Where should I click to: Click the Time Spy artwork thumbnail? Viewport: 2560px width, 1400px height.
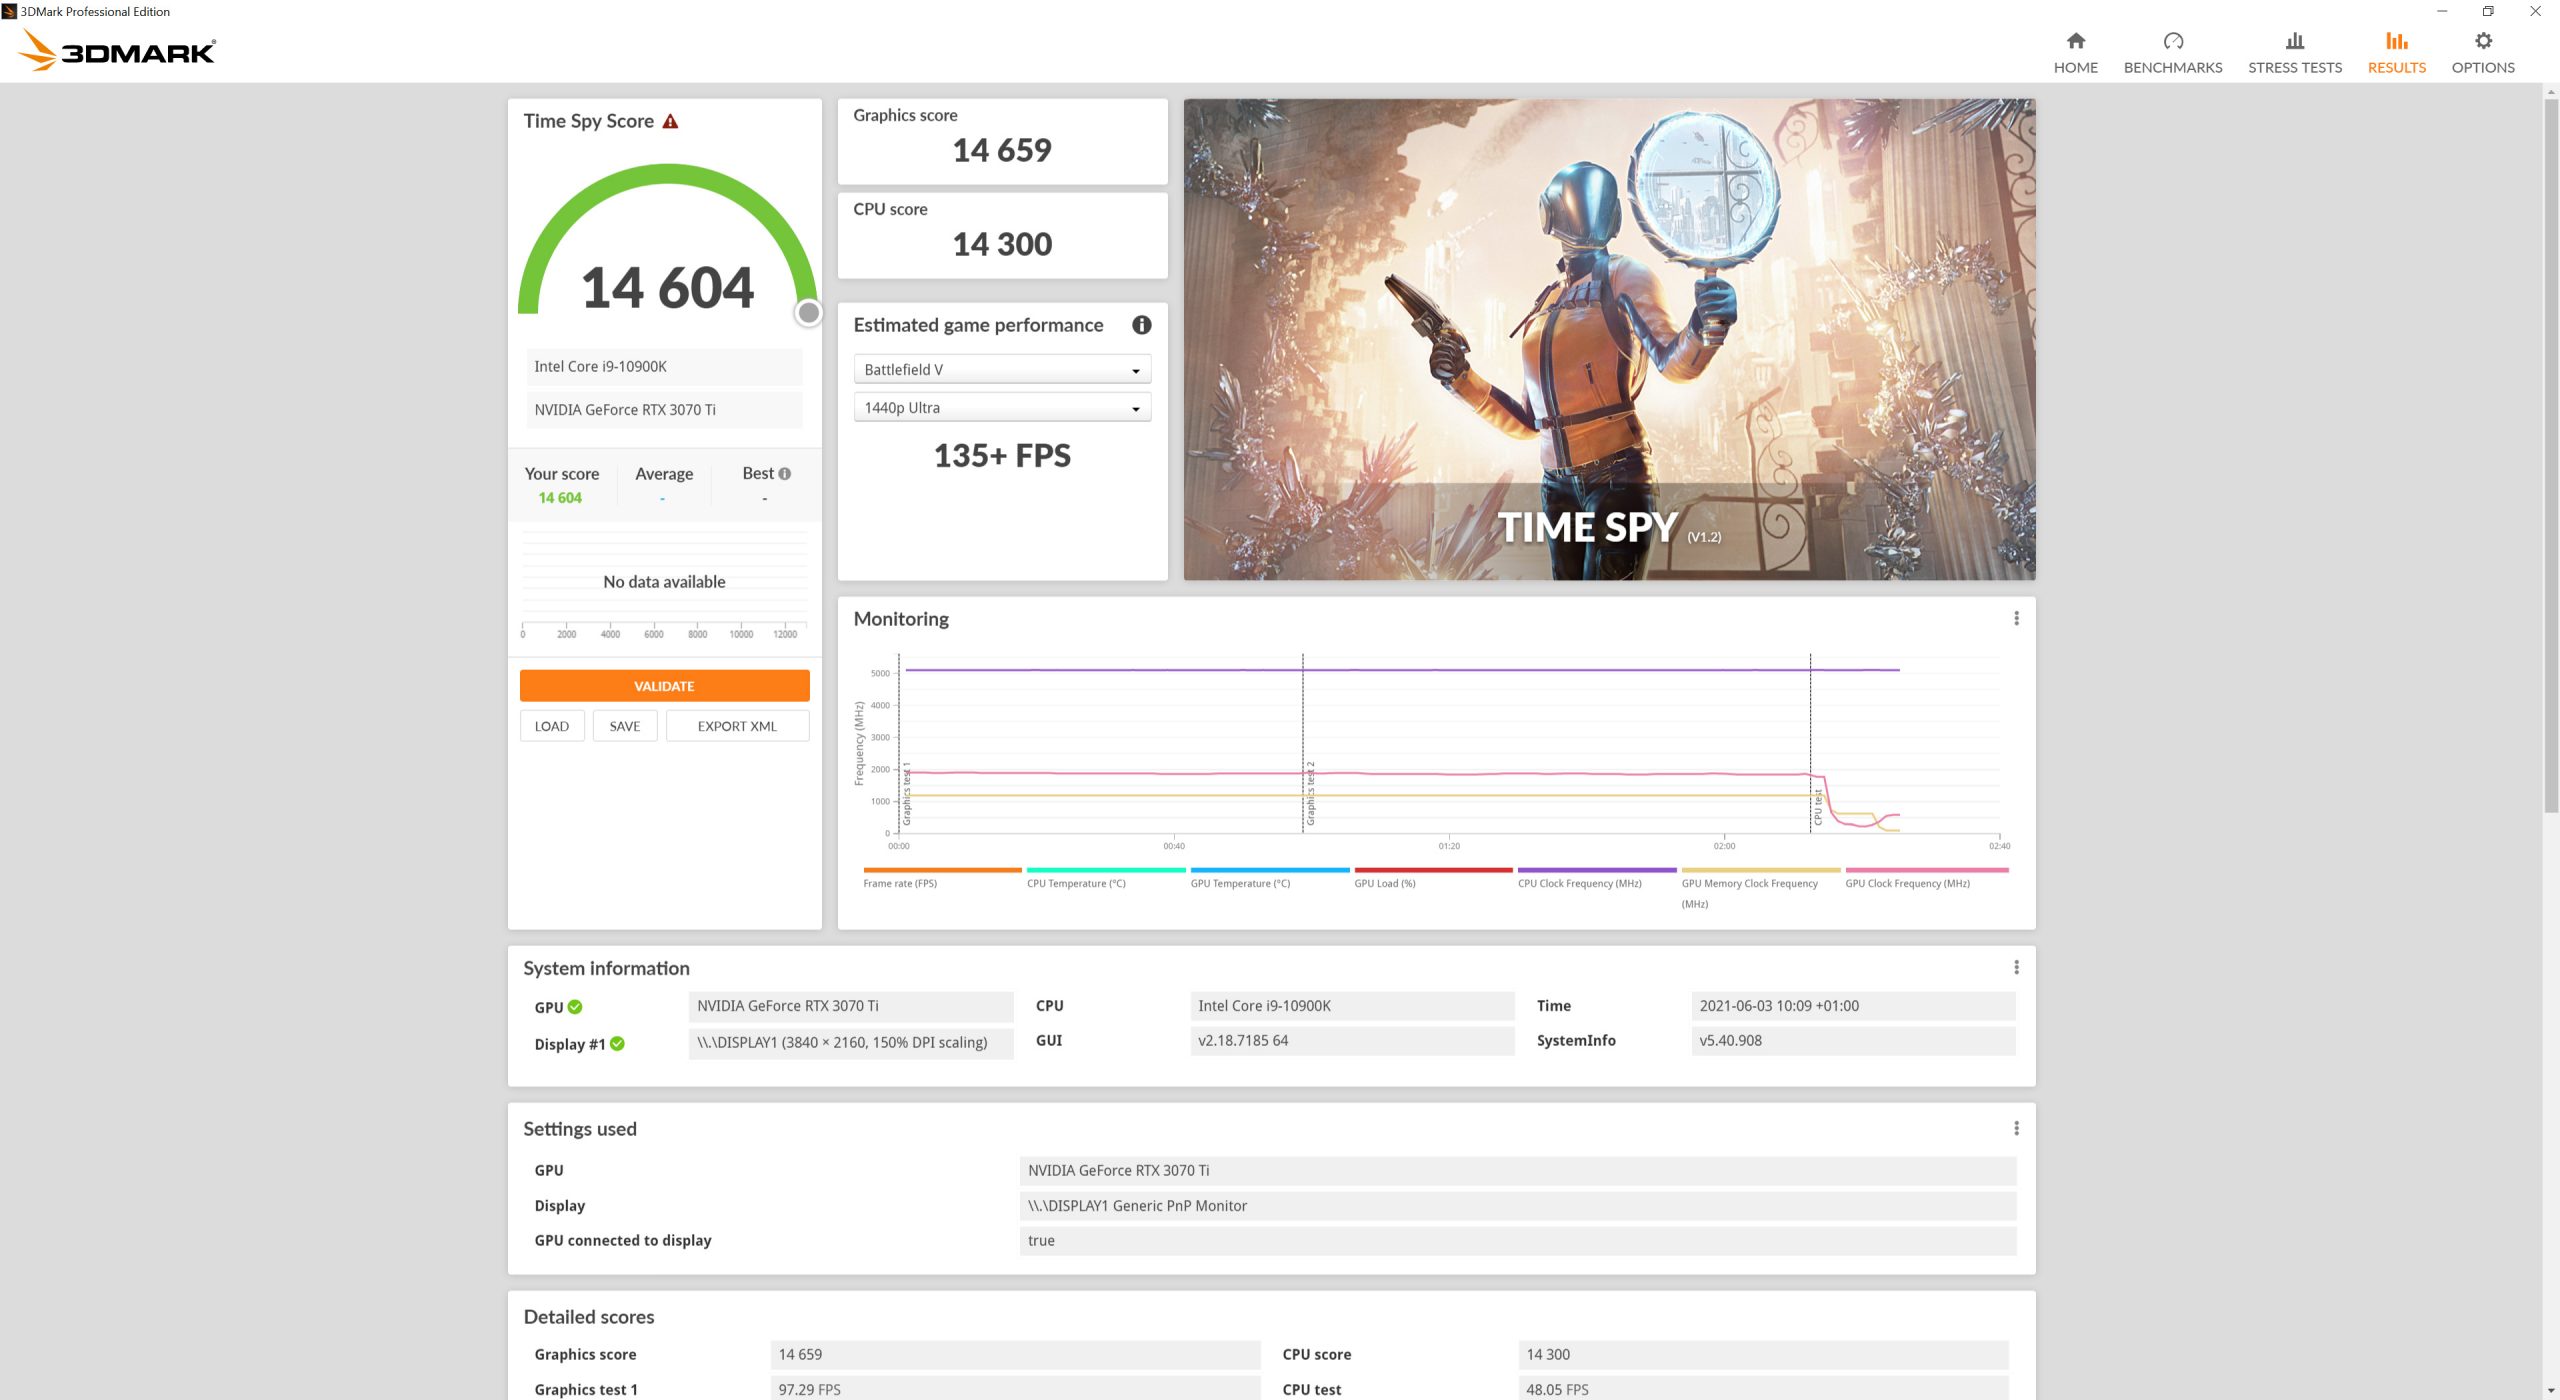tap(1608, 340)
